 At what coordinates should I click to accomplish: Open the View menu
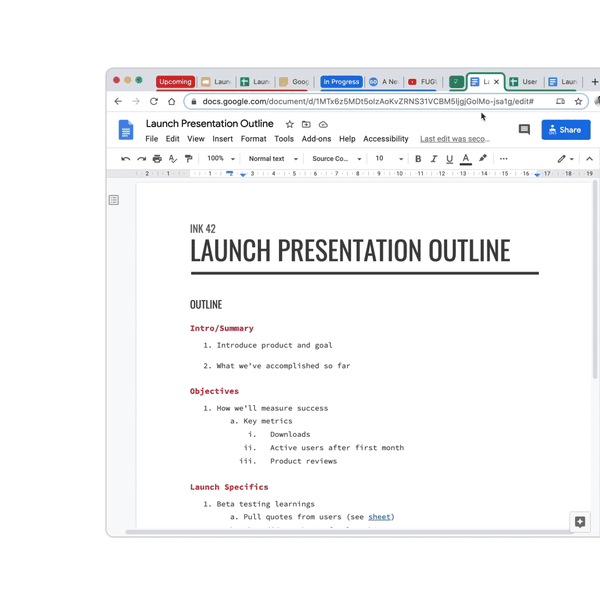click(x=196, y=139)
